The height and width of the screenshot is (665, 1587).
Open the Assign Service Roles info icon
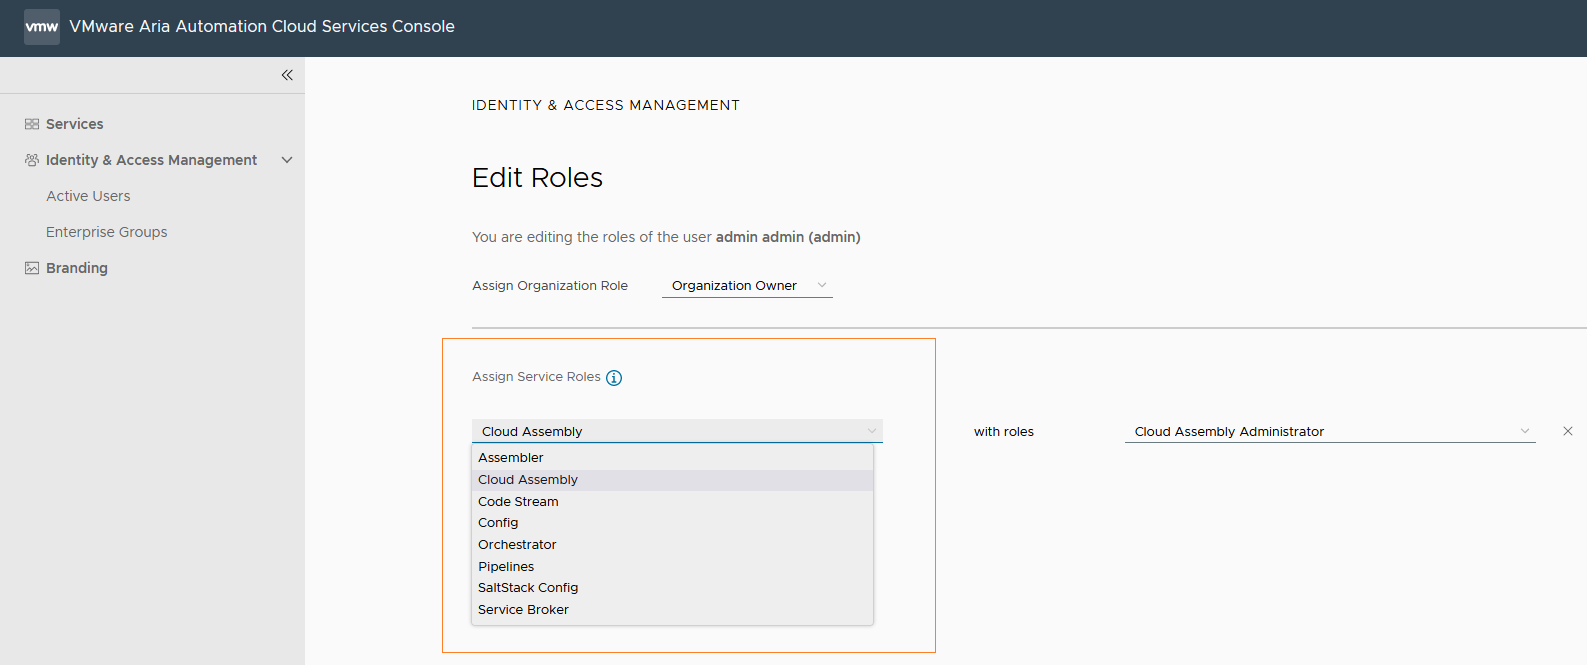coord(614,378)
